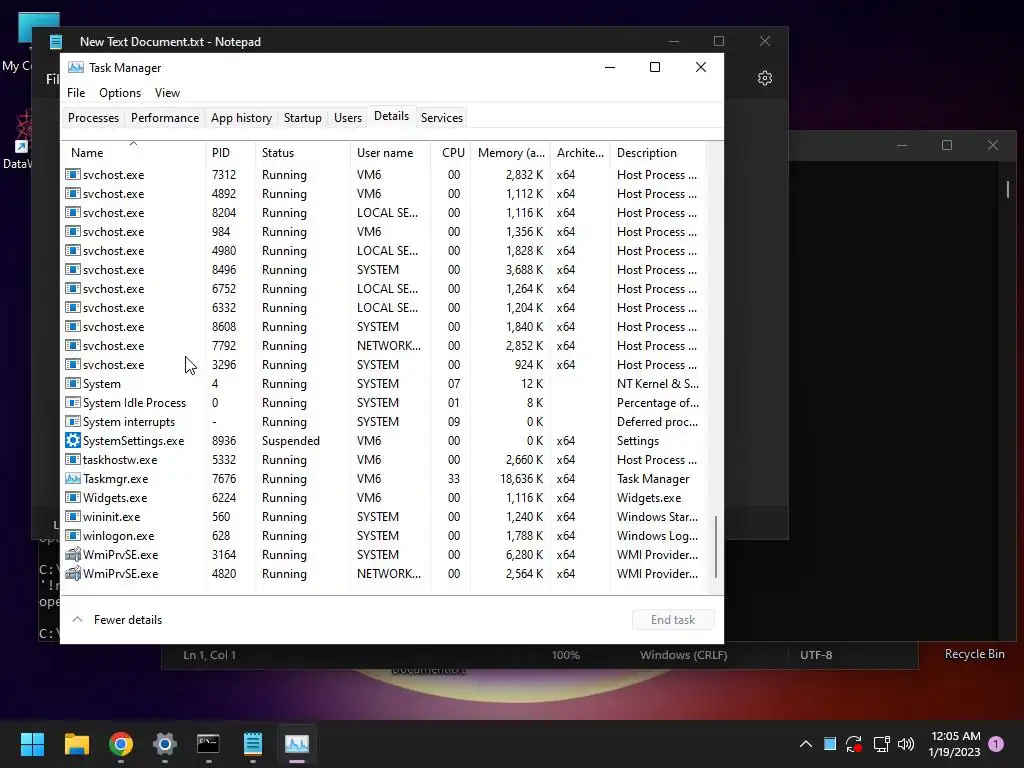Sort by the Memory column header
This screenshot has height=768, width=1024.
point(511,153)
